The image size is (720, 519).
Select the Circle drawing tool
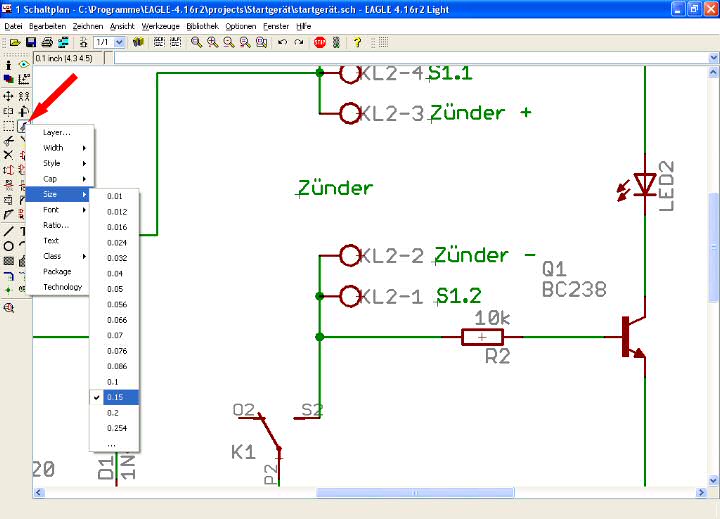point(8,246)
